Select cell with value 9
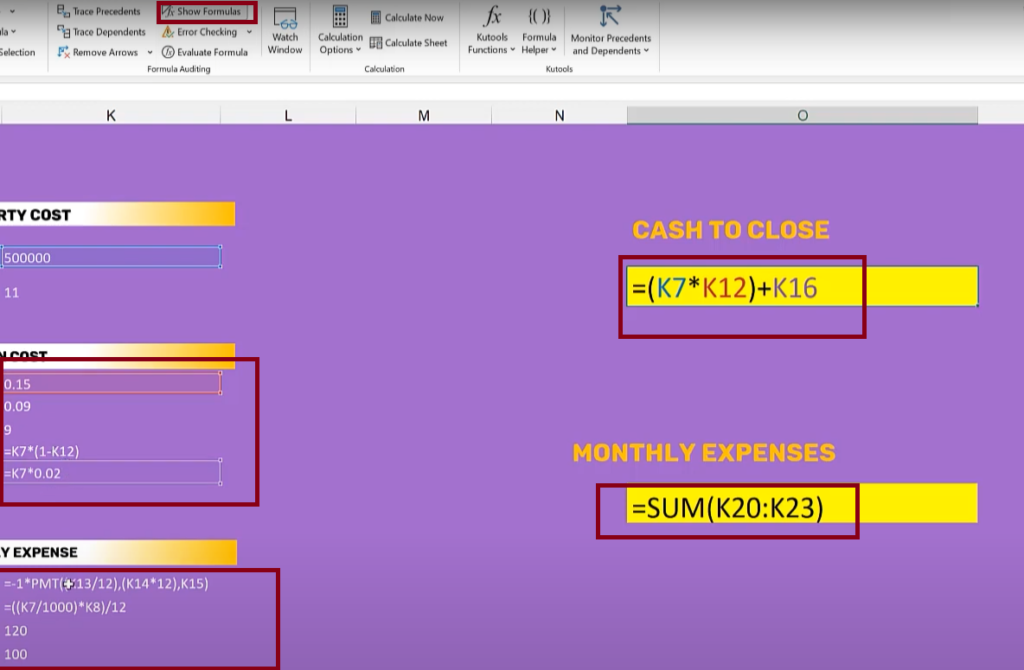 pos(111,429)
